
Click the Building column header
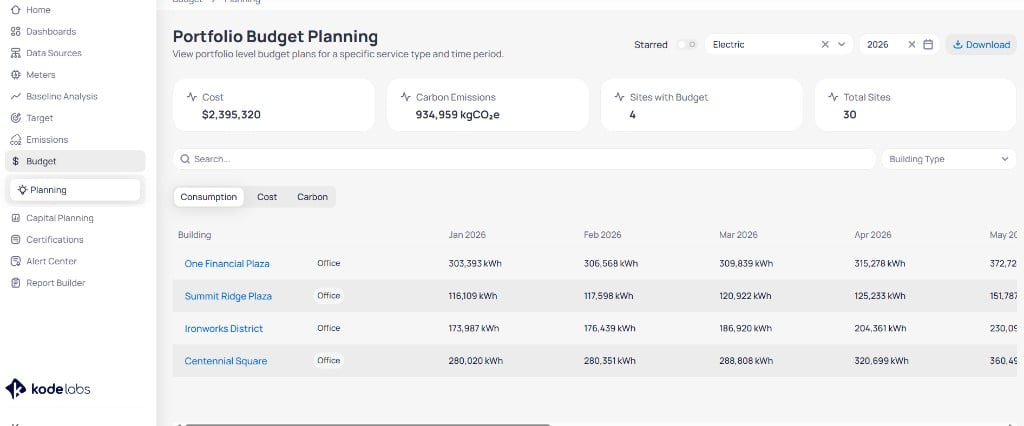[x=195, y=235]
